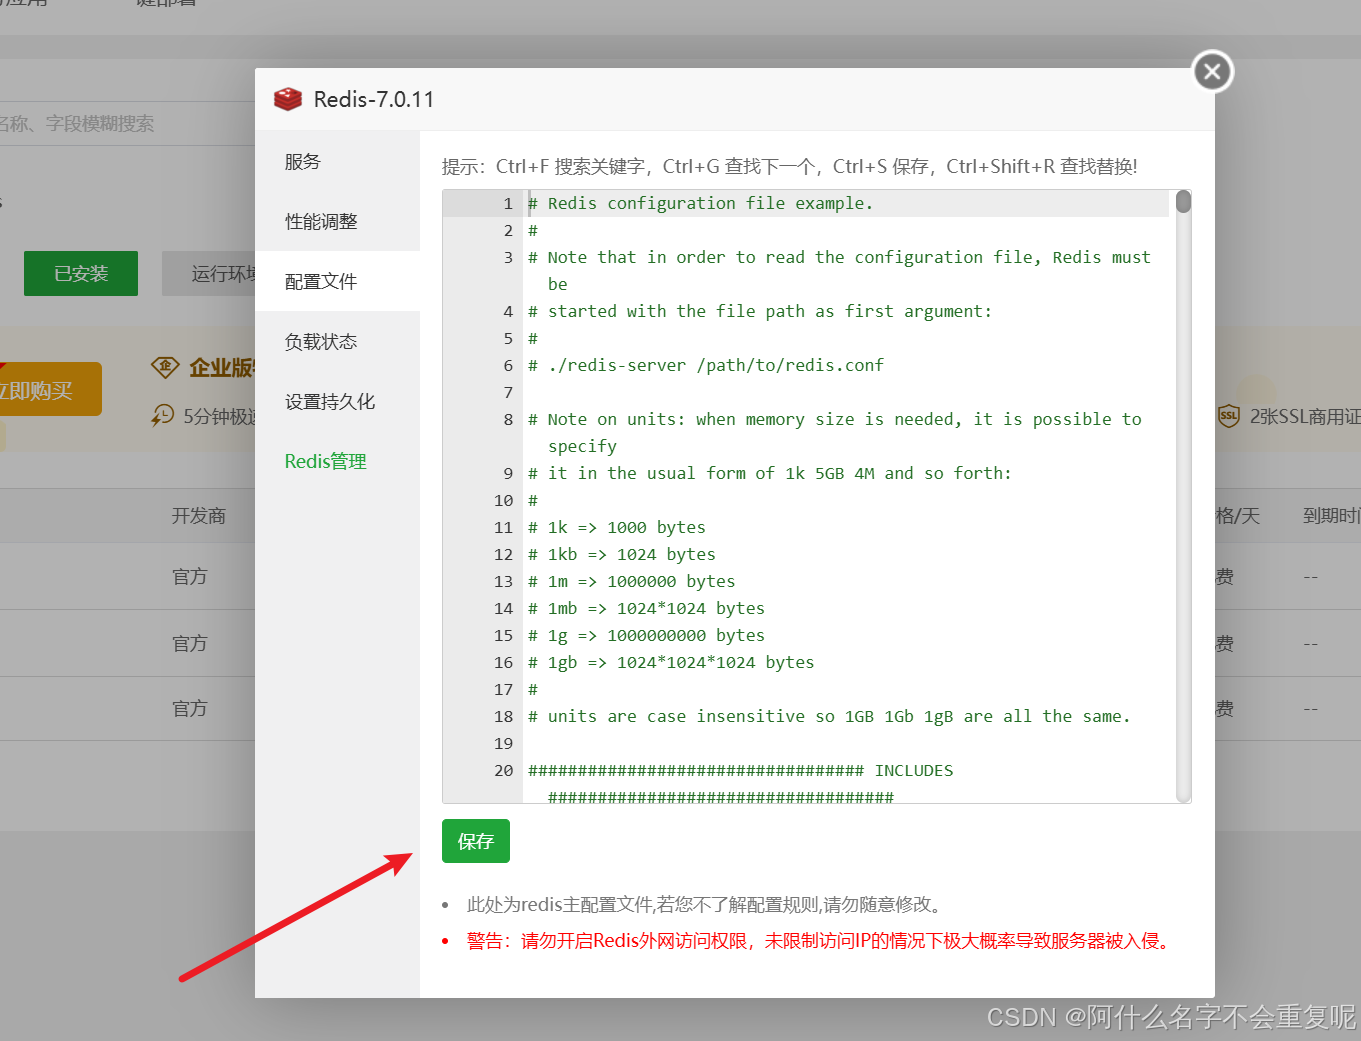The image size is (1361, 1041).
Task: Click the 5分钟 chat icon in background banner
Action: point(162,415)
